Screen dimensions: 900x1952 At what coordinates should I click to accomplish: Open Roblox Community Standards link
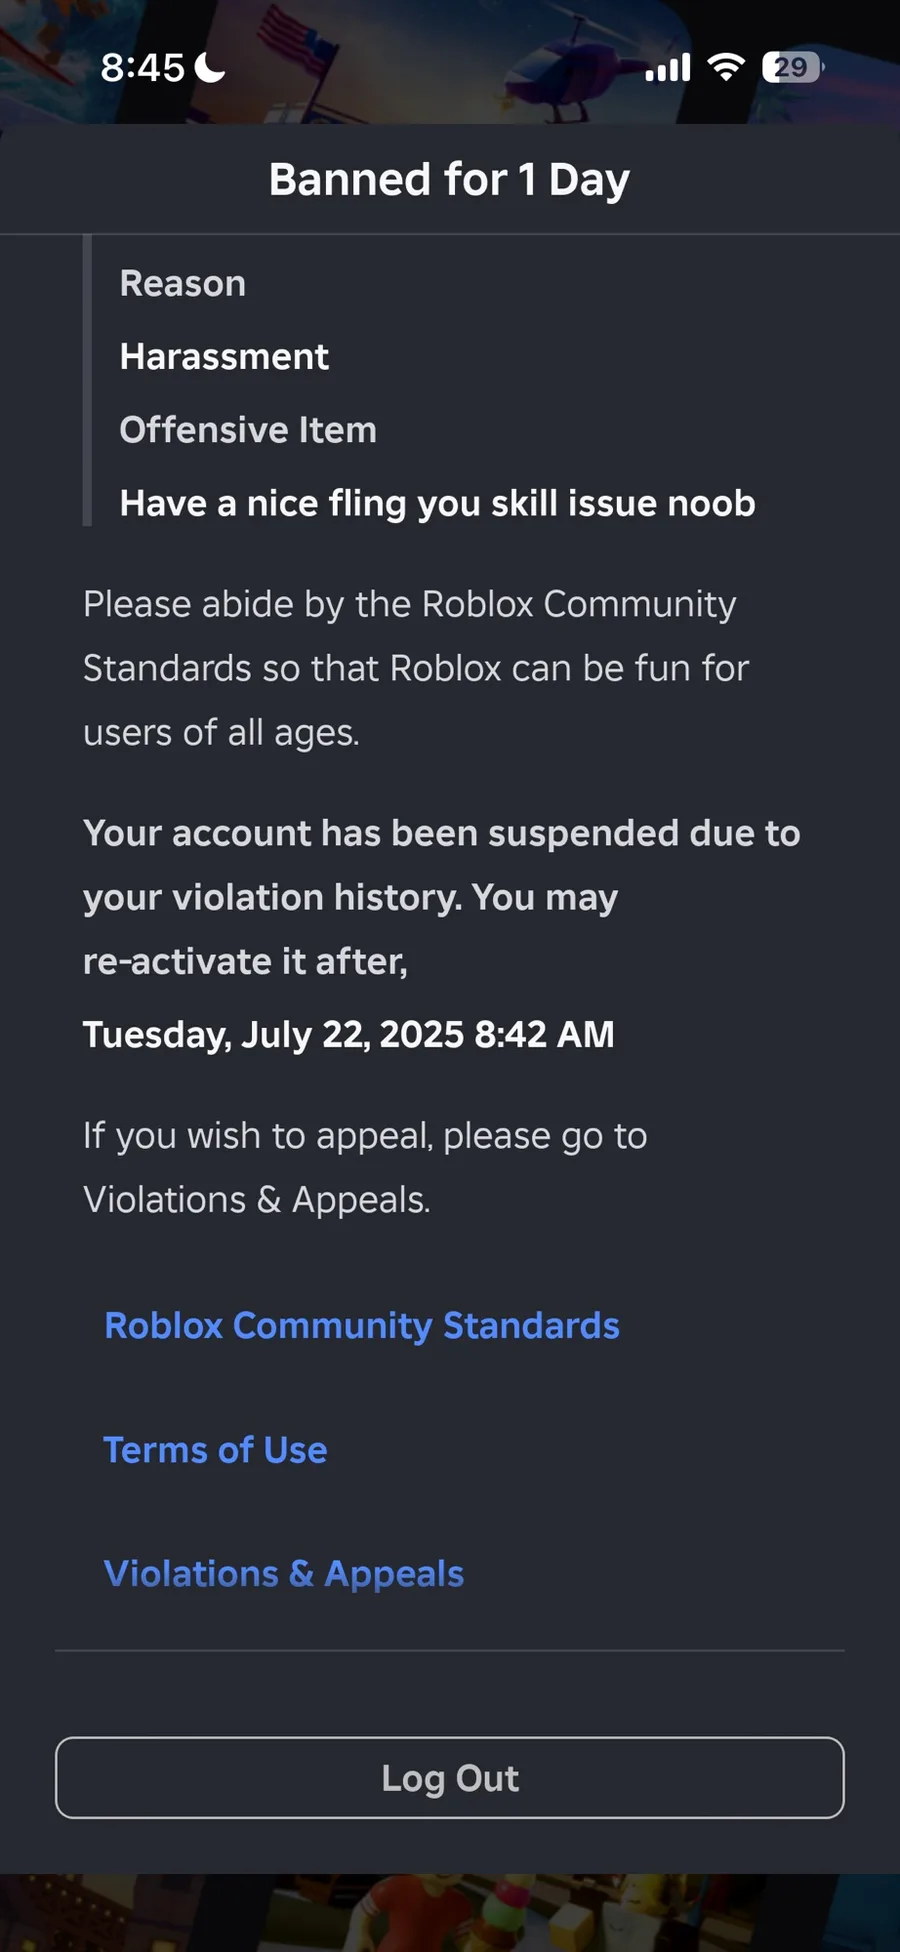(362, 1325)
